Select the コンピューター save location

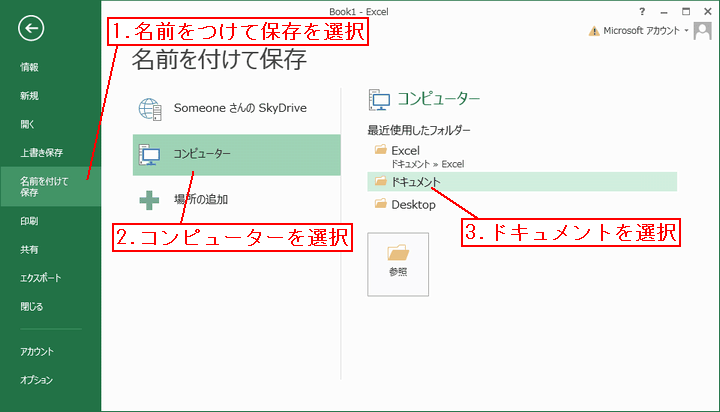pyautogui.click(x=236, y=155)
